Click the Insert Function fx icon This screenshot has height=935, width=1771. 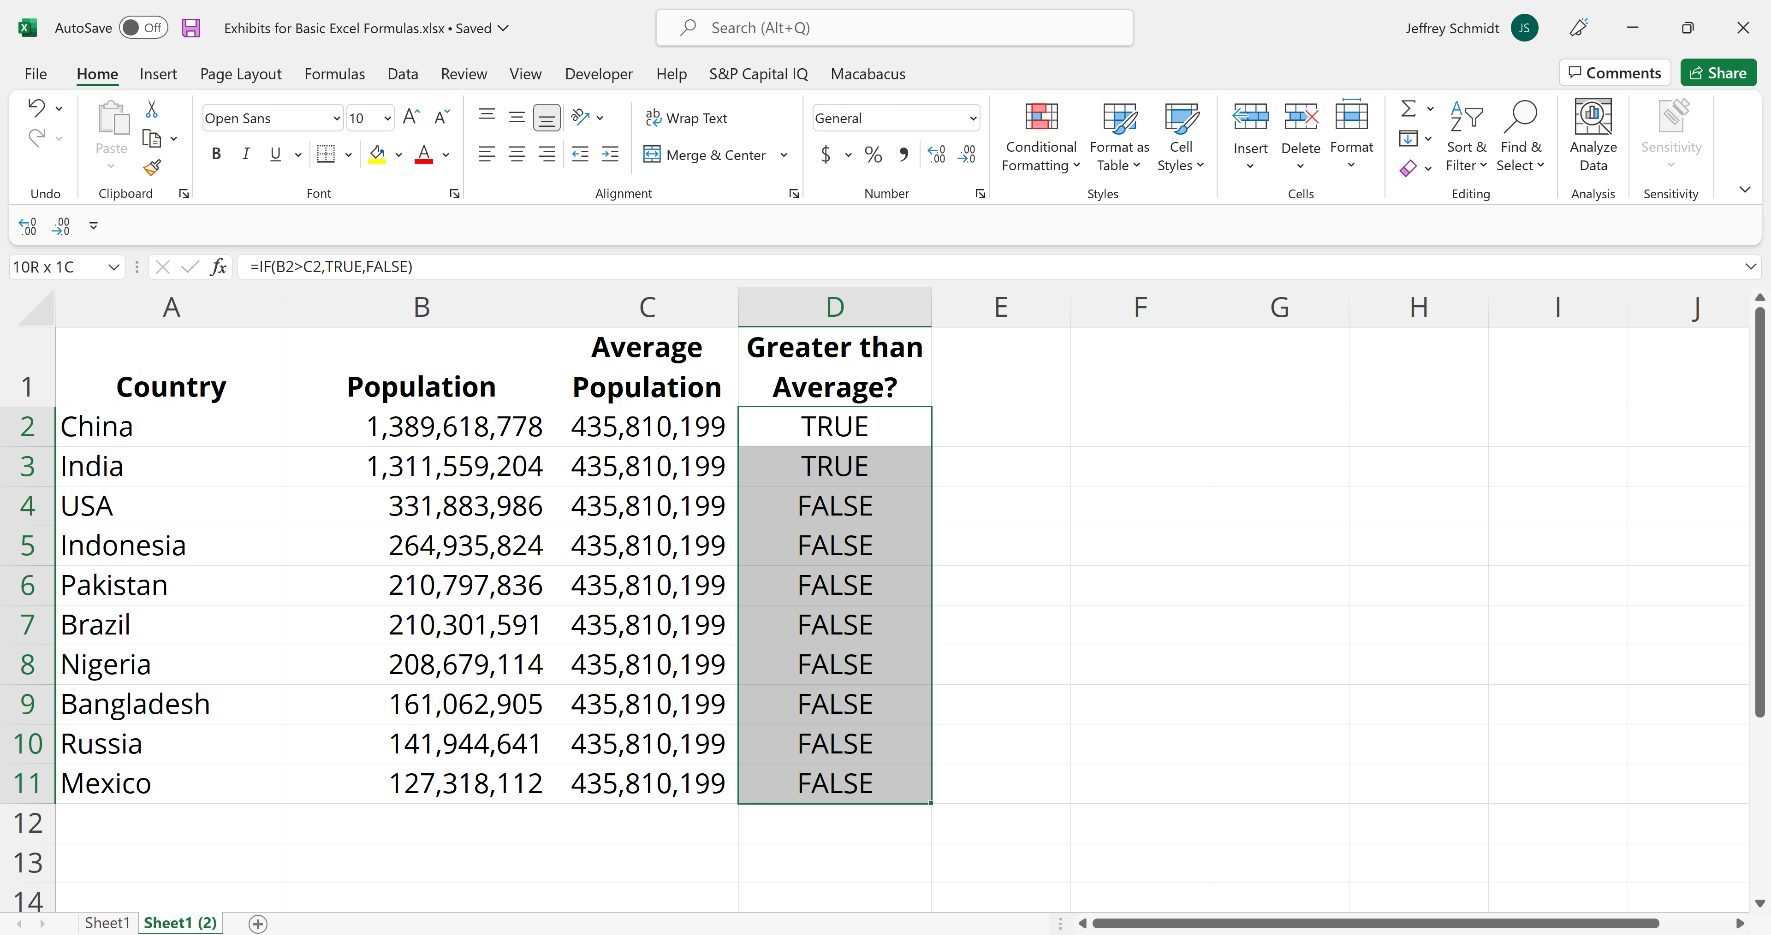tap(218, 267)
